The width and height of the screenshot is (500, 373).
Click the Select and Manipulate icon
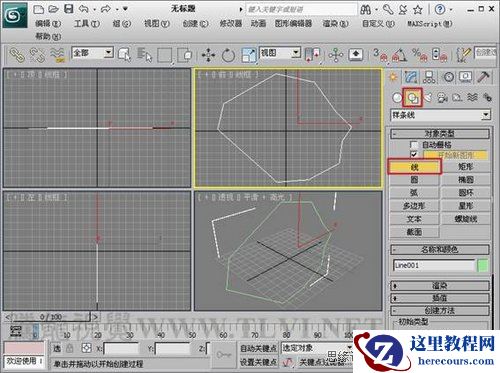click(336, 55)
